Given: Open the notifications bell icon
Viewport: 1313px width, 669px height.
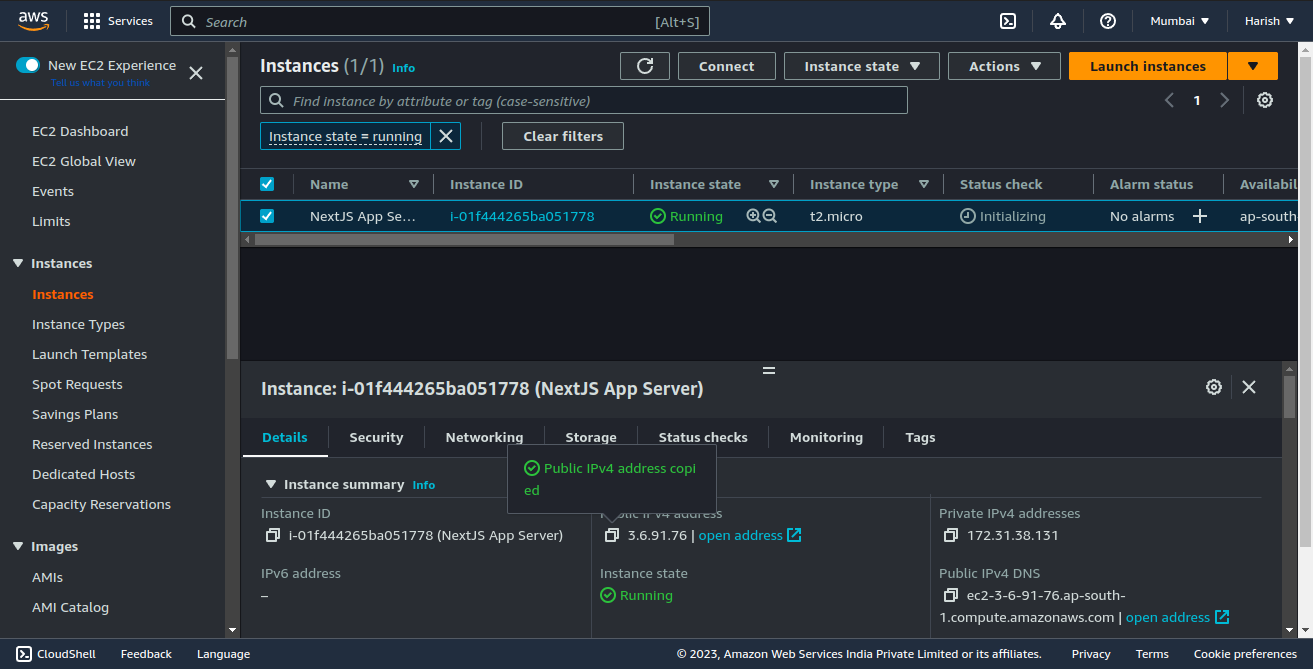Looking at the screenshot, I should [x=1058, y=21].
